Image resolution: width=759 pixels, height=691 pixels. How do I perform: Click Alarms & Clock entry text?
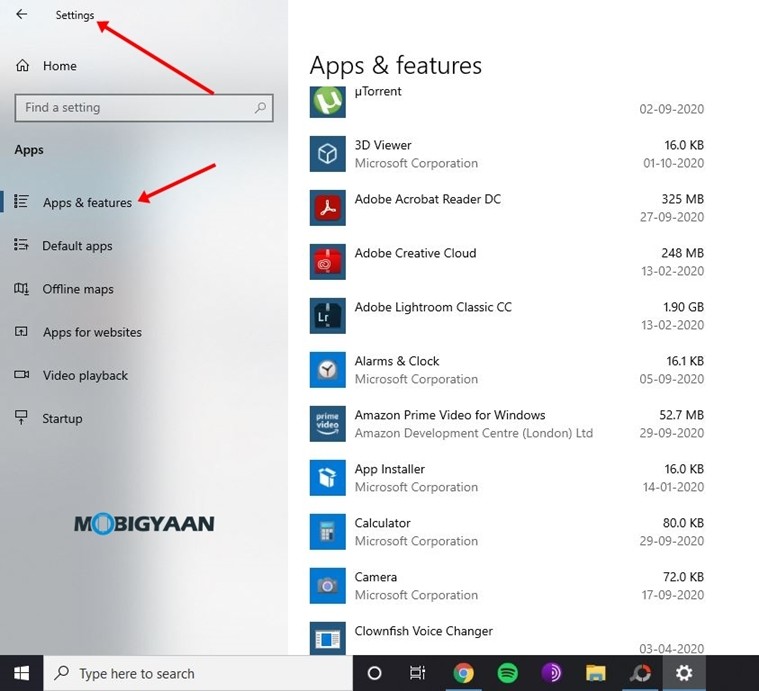(x=397, y=361)
